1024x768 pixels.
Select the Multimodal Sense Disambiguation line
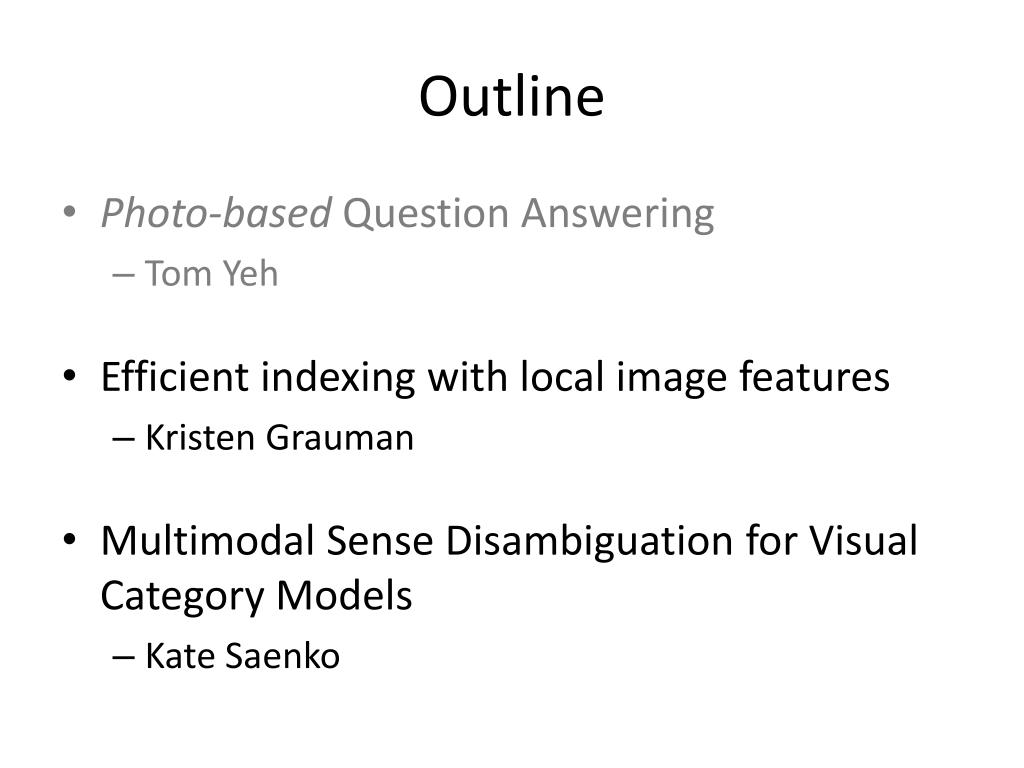[509, 542]
